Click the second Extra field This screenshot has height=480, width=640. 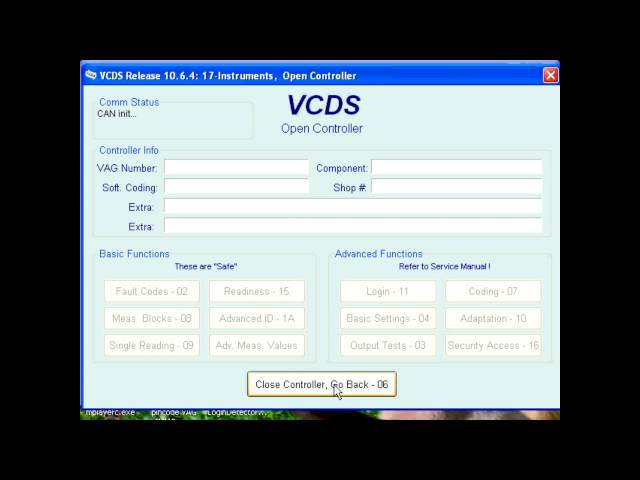[353, 226]
